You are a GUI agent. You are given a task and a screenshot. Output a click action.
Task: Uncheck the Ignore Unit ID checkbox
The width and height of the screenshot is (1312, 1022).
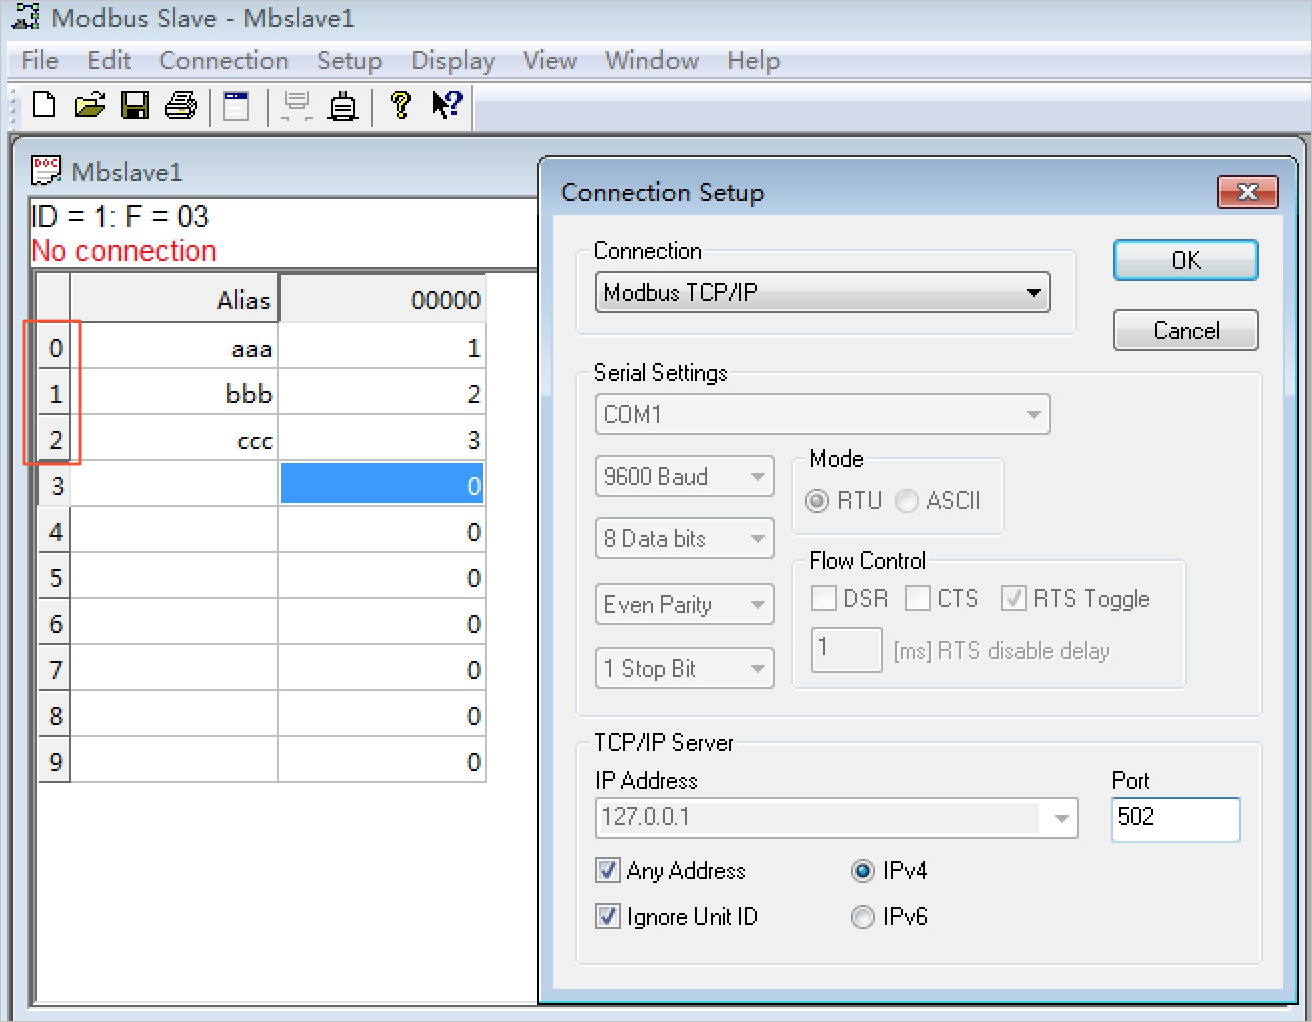608,916
